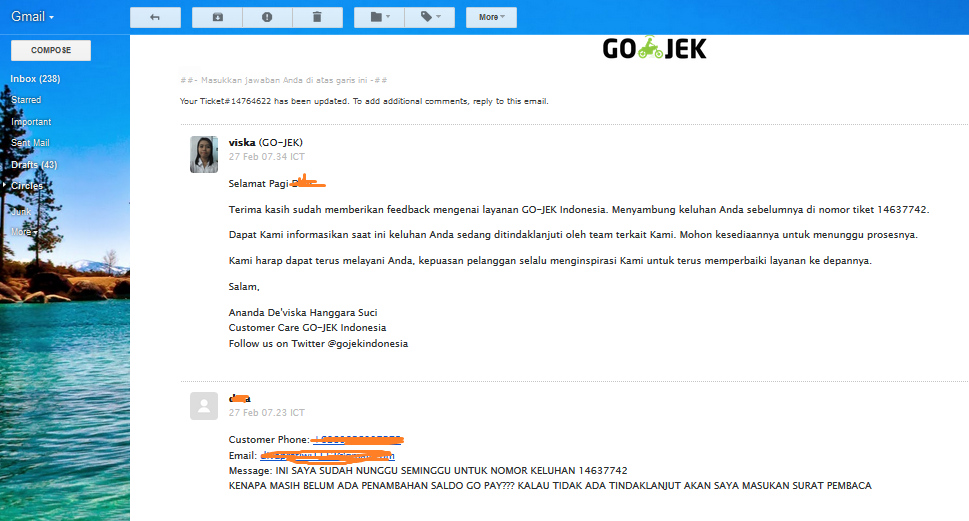Click 'Customer Care GO-JEK Indonesia' signature line
This screenshot has height=521, width=969.
coord(307,328)
